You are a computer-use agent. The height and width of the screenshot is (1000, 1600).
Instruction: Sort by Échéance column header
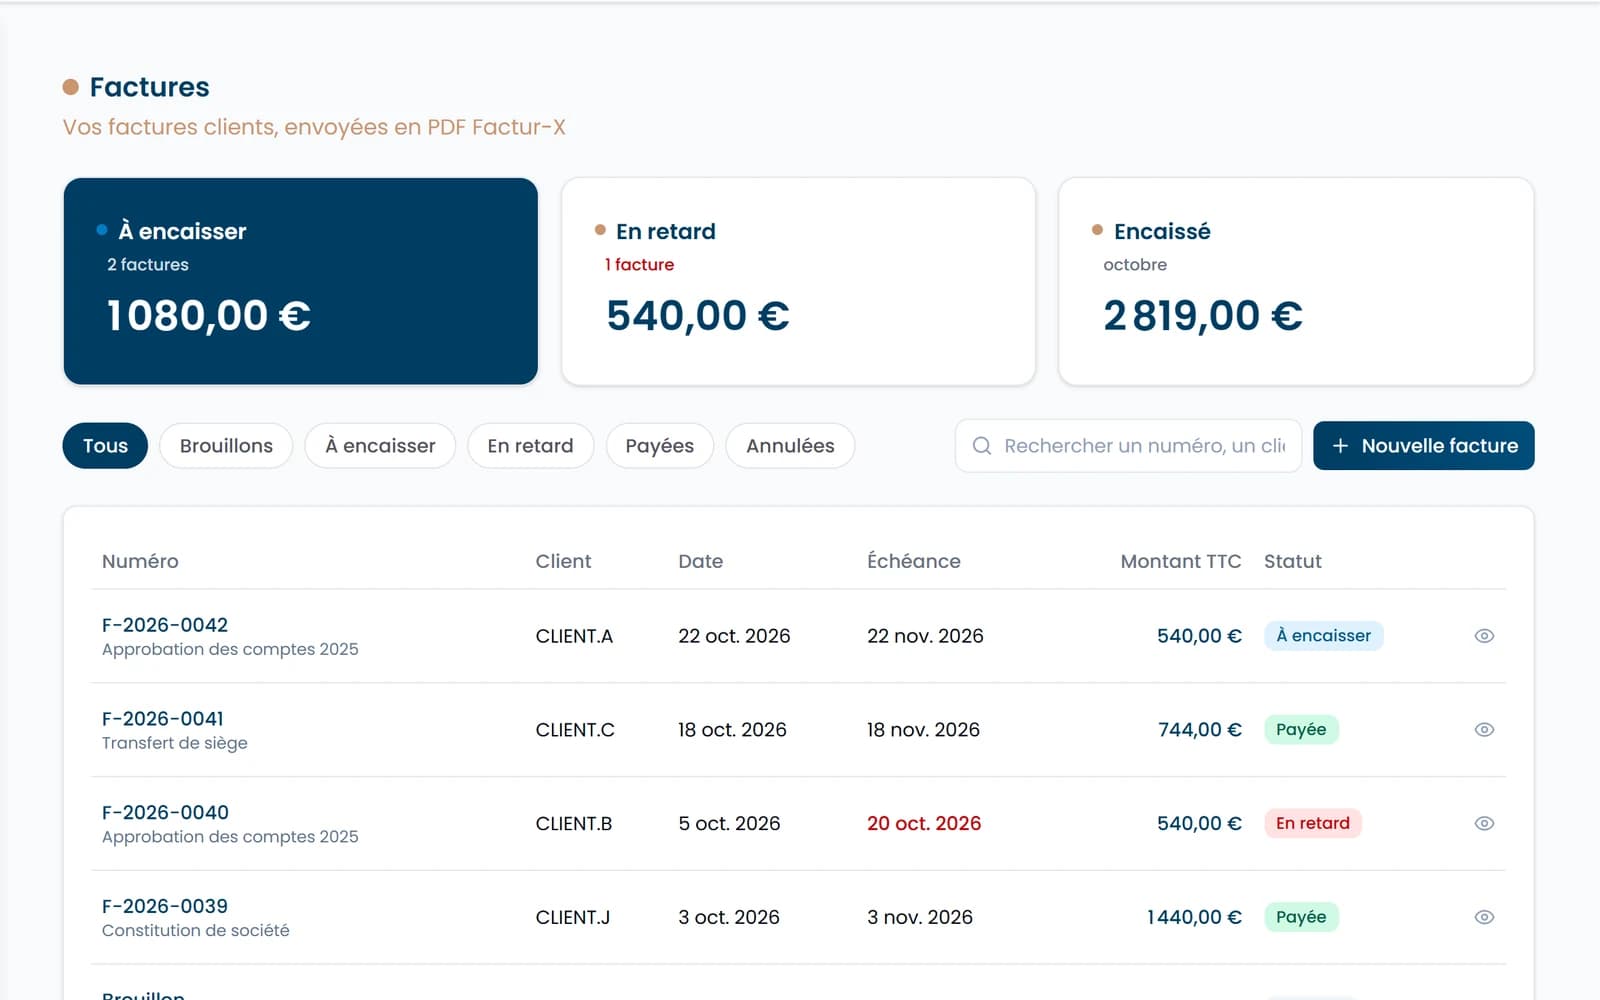pos(914,561)
